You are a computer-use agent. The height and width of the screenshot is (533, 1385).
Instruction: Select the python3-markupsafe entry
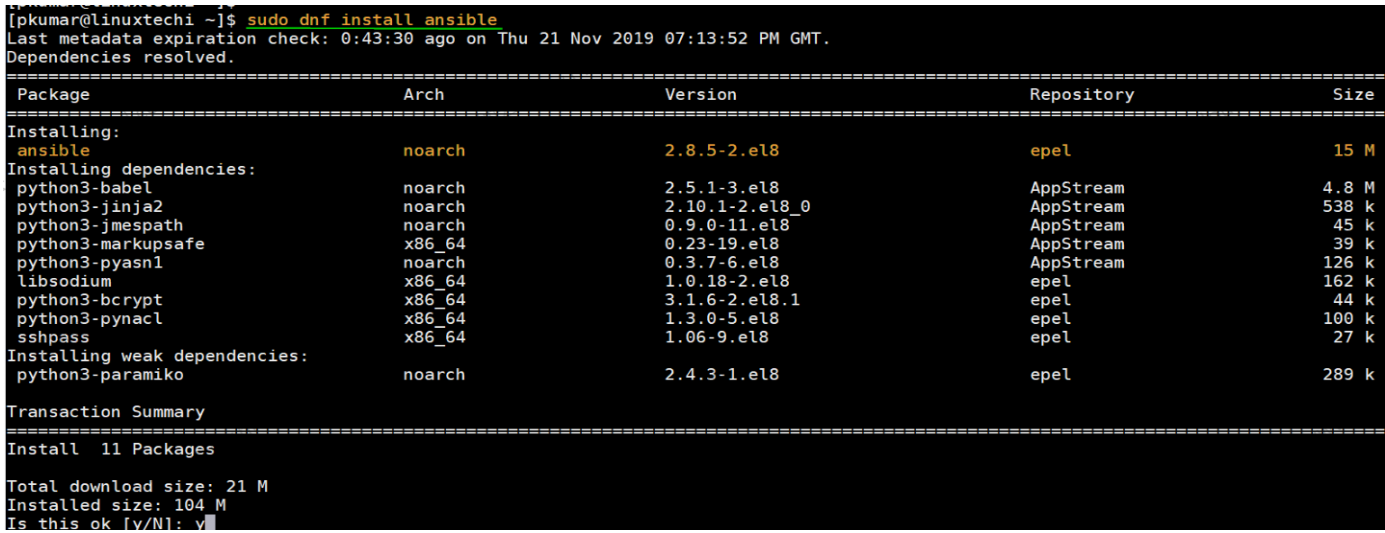point(110,244)
